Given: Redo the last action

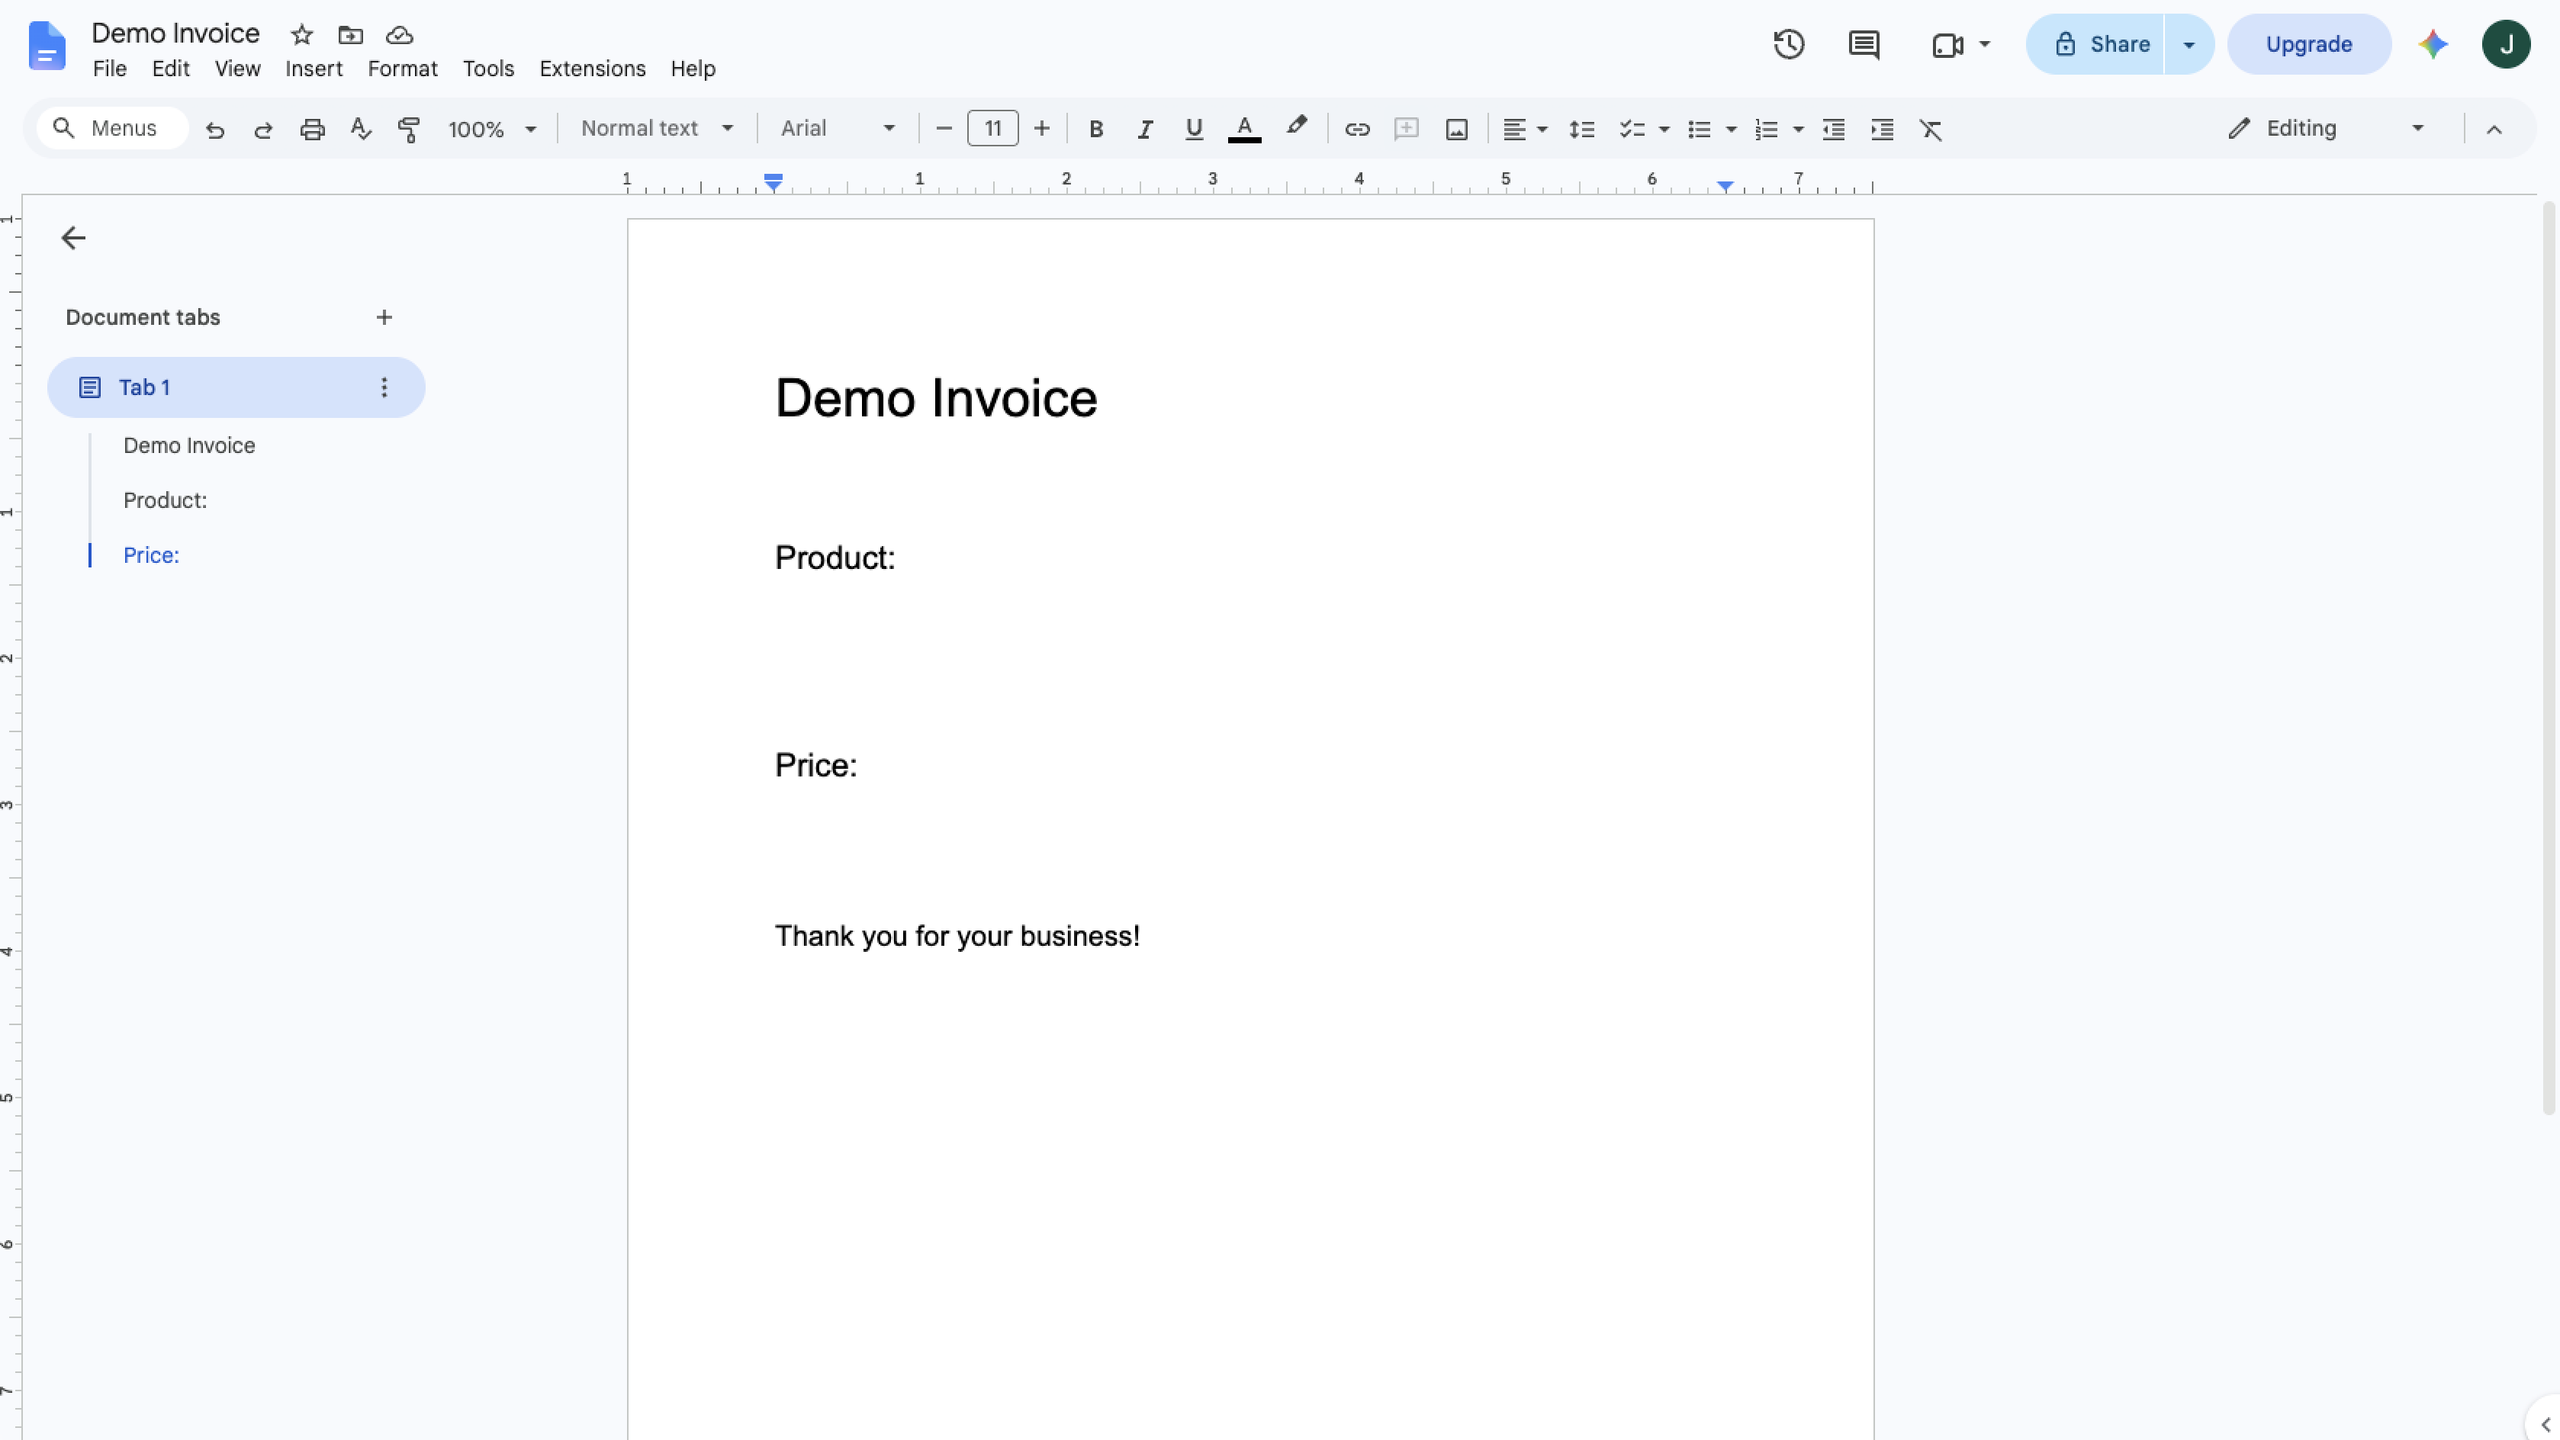Looking at the screenshot, I should click(x=263, y=129).
